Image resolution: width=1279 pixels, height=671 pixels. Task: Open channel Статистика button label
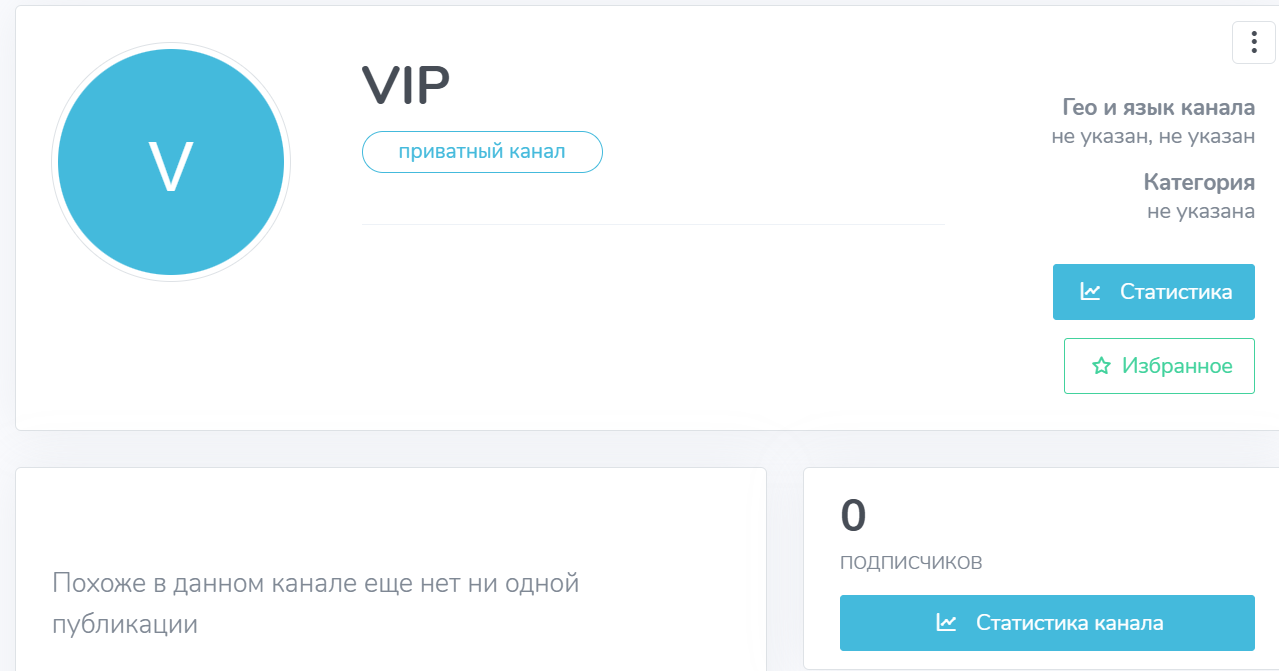click(x=1175, y=292)
